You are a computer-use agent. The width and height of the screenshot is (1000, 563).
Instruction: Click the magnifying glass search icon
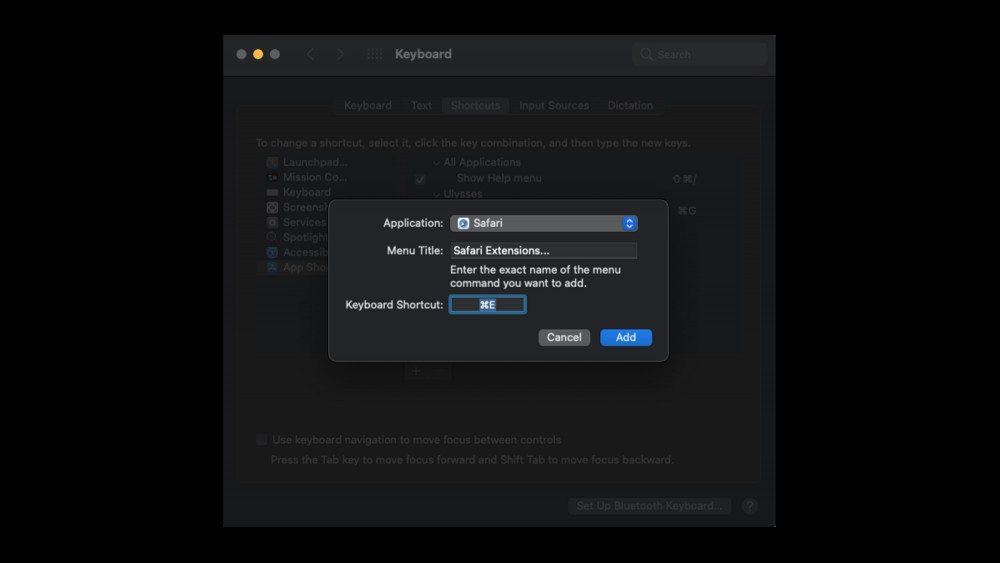point(646,54)
